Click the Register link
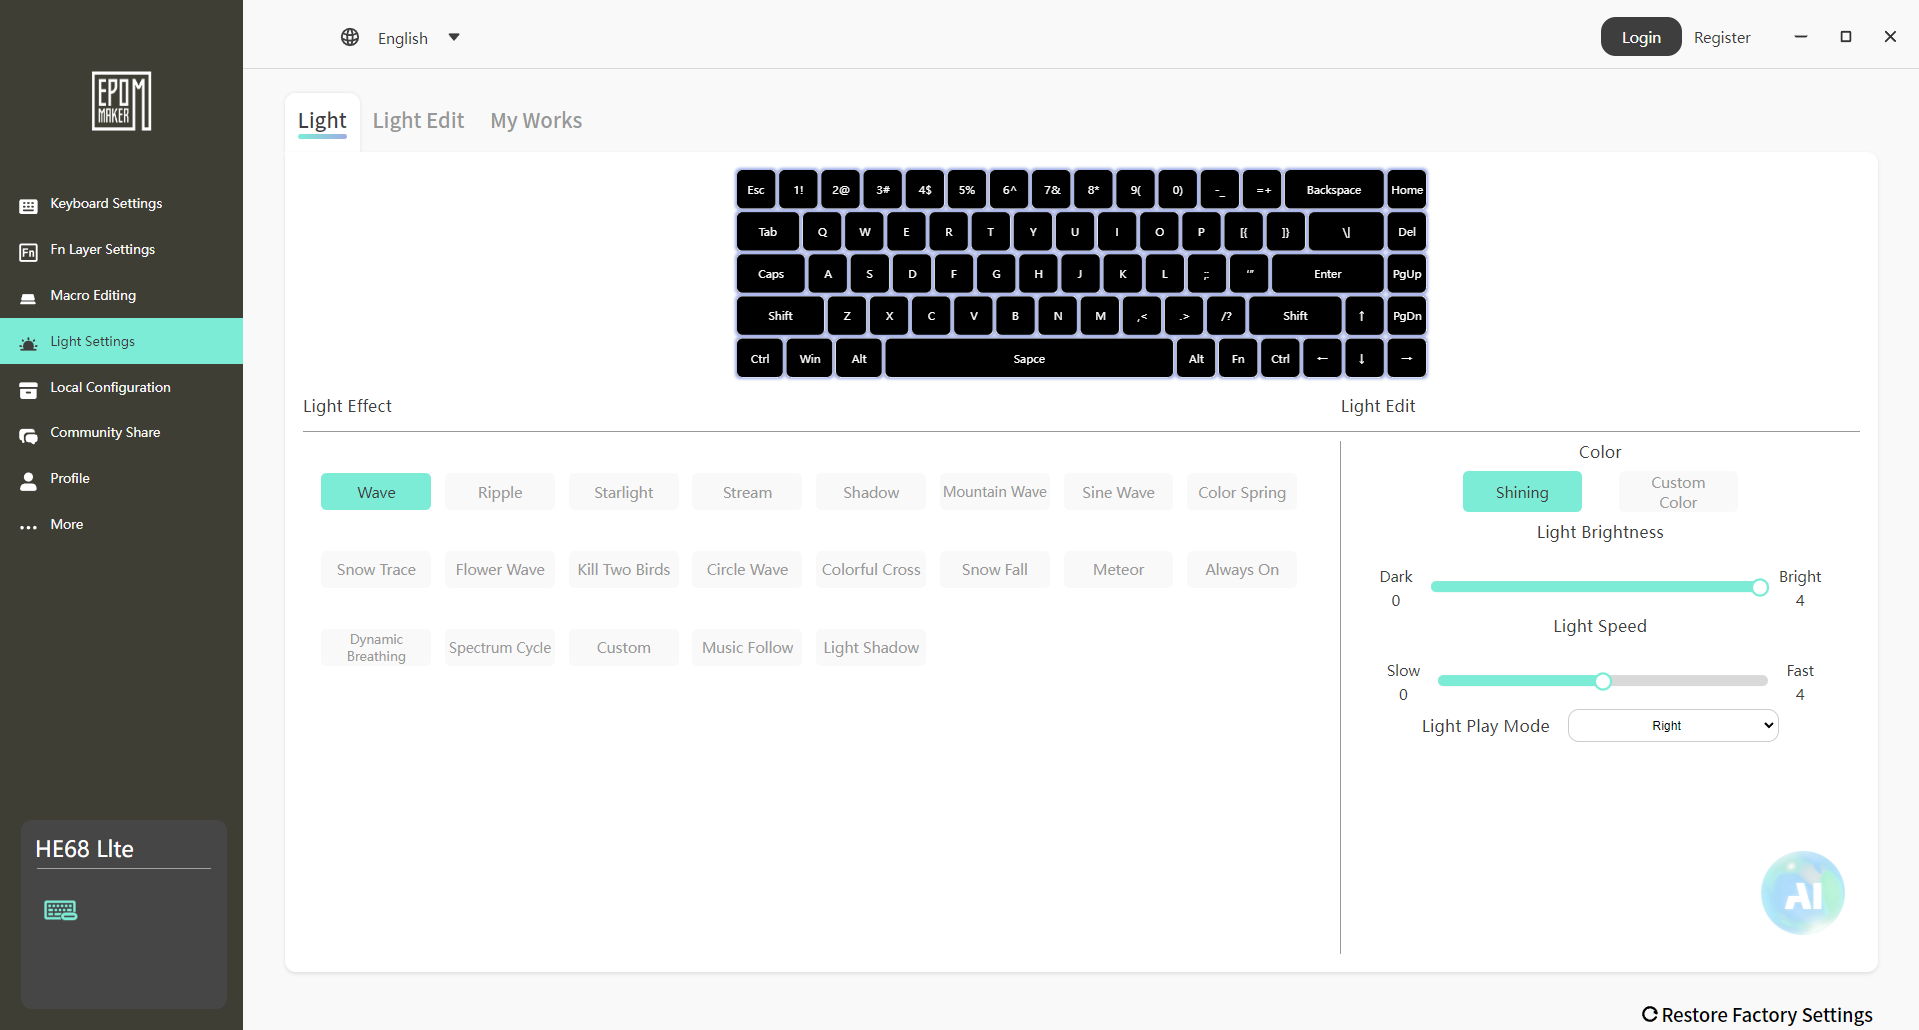The width and height of the screenshot is (1919, 1030). [1722, 37]
